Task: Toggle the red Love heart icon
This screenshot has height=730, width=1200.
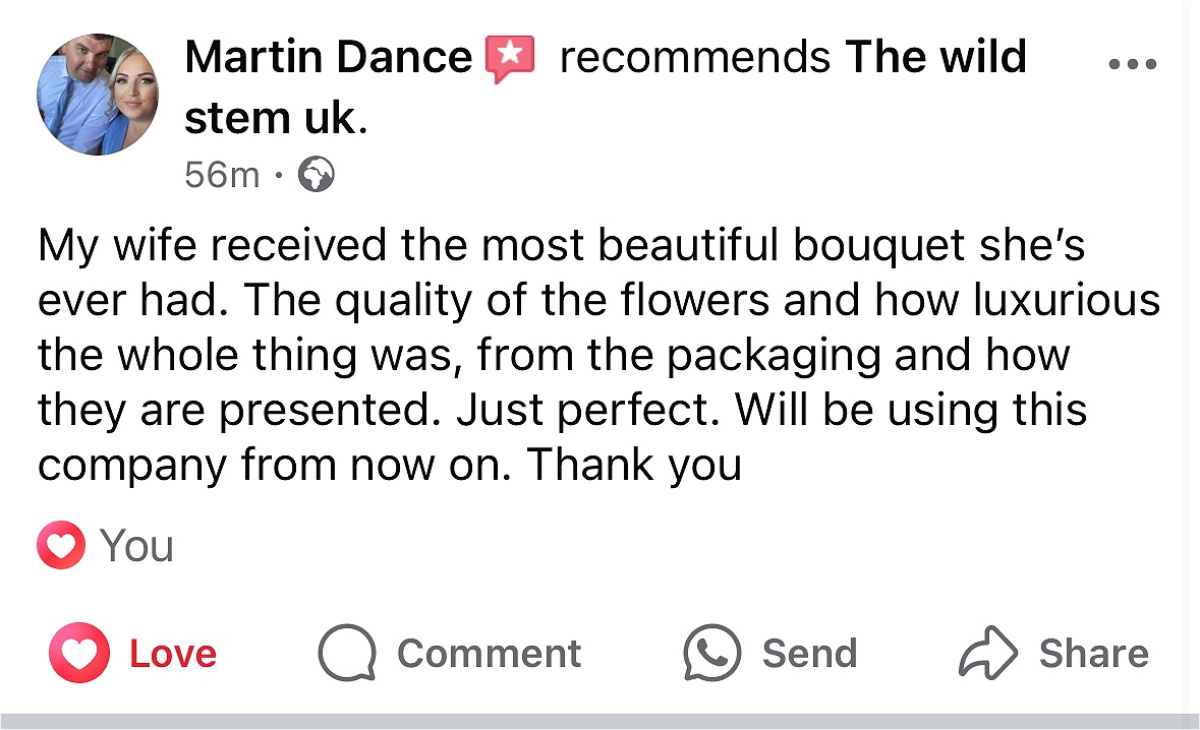Action: pyautogui.click(x=79, y=653)
